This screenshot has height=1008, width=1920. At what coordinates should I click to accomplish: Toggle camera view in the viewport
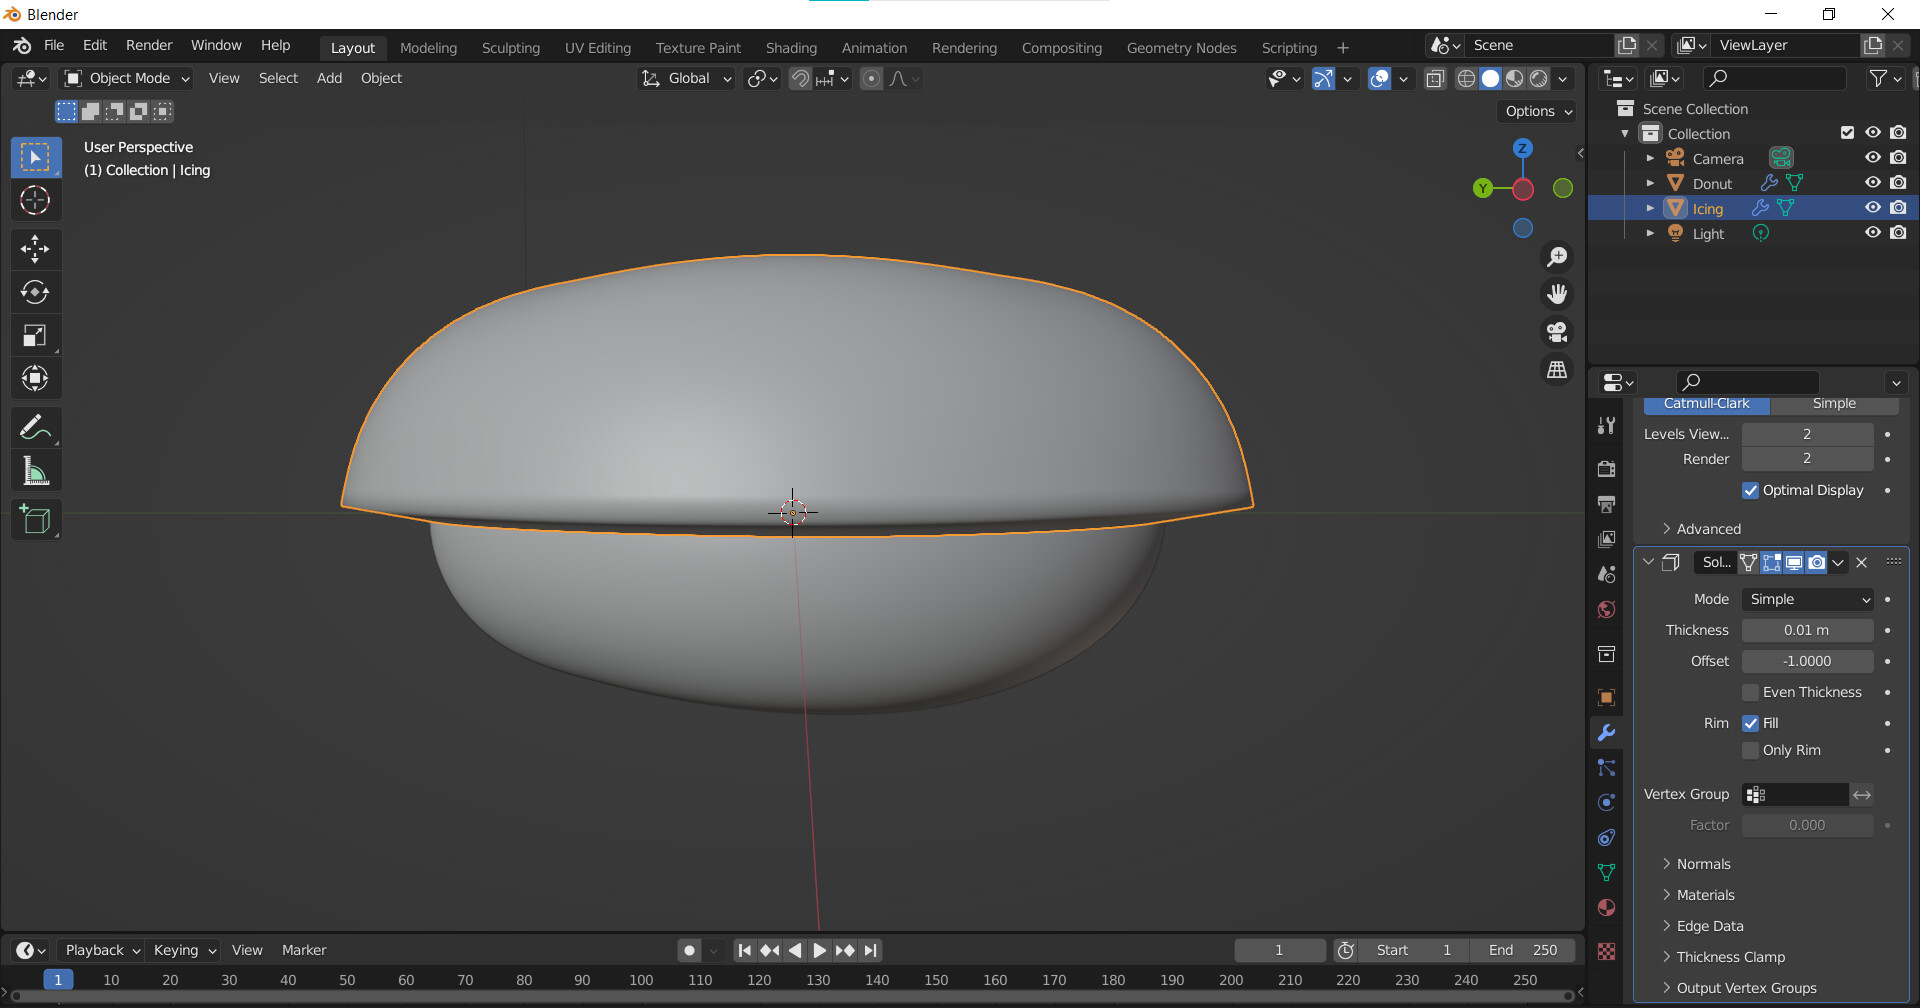point(1557,332)
